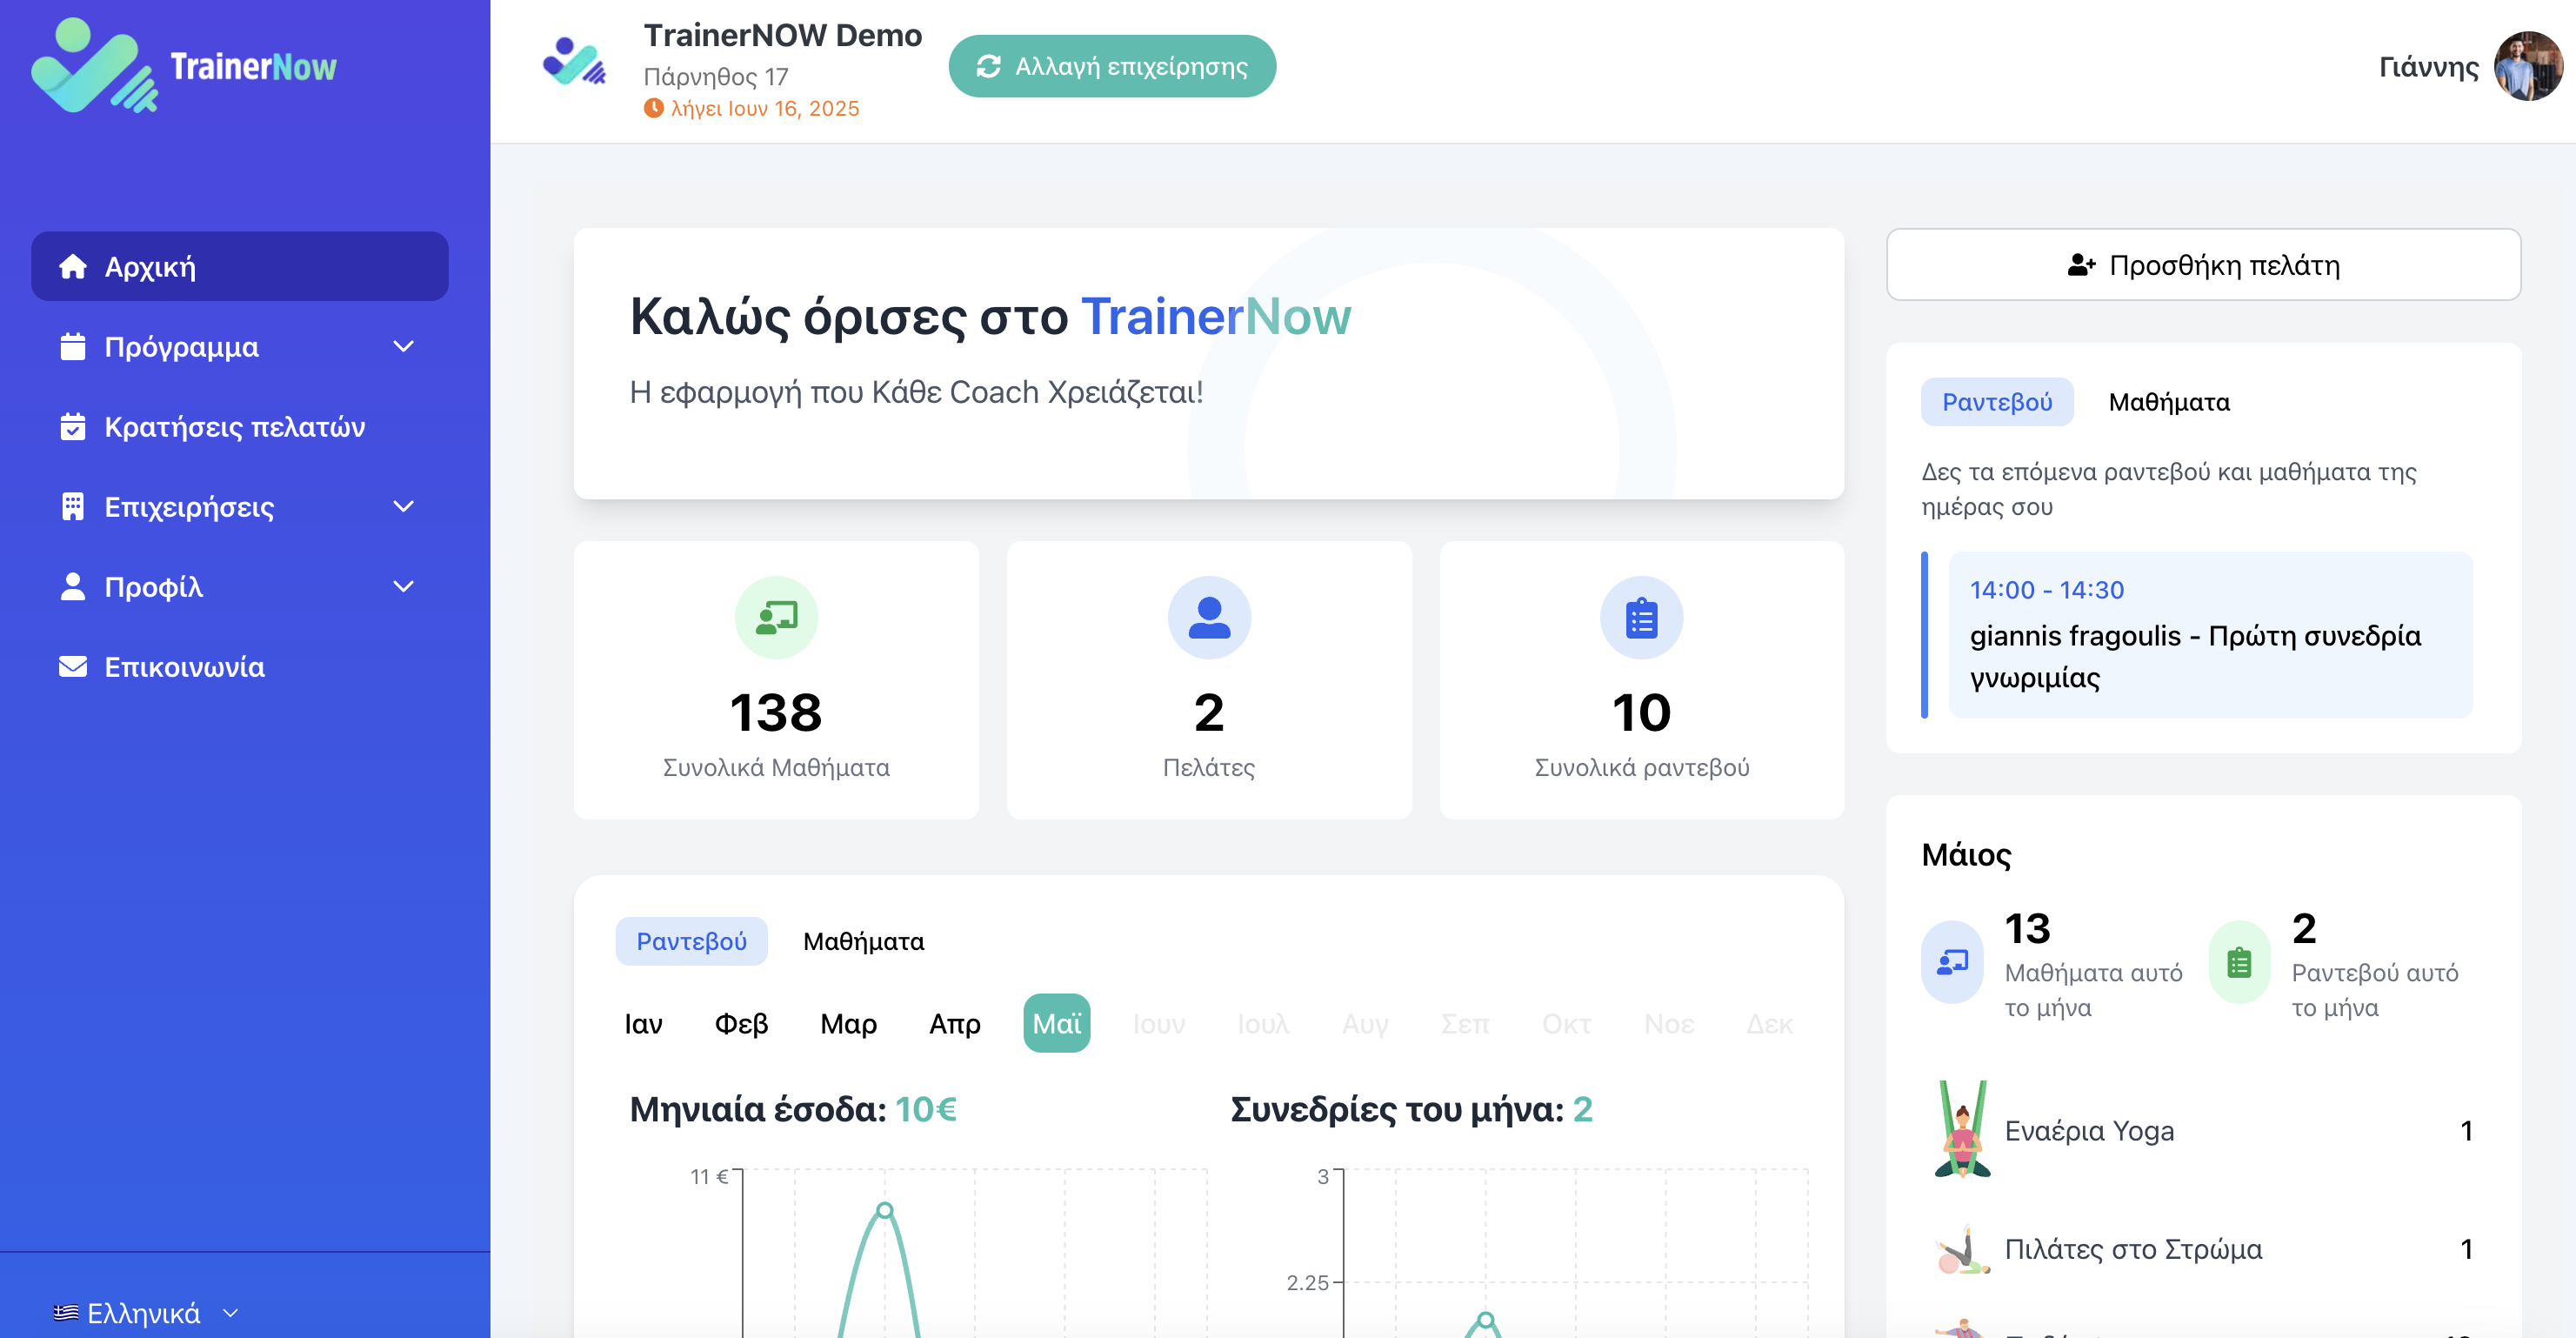Viewport: 2576px width, 1338px height.
Task: Click the calendar icon next to Πρόγραμμα
Action: click(x=73, y=347)
